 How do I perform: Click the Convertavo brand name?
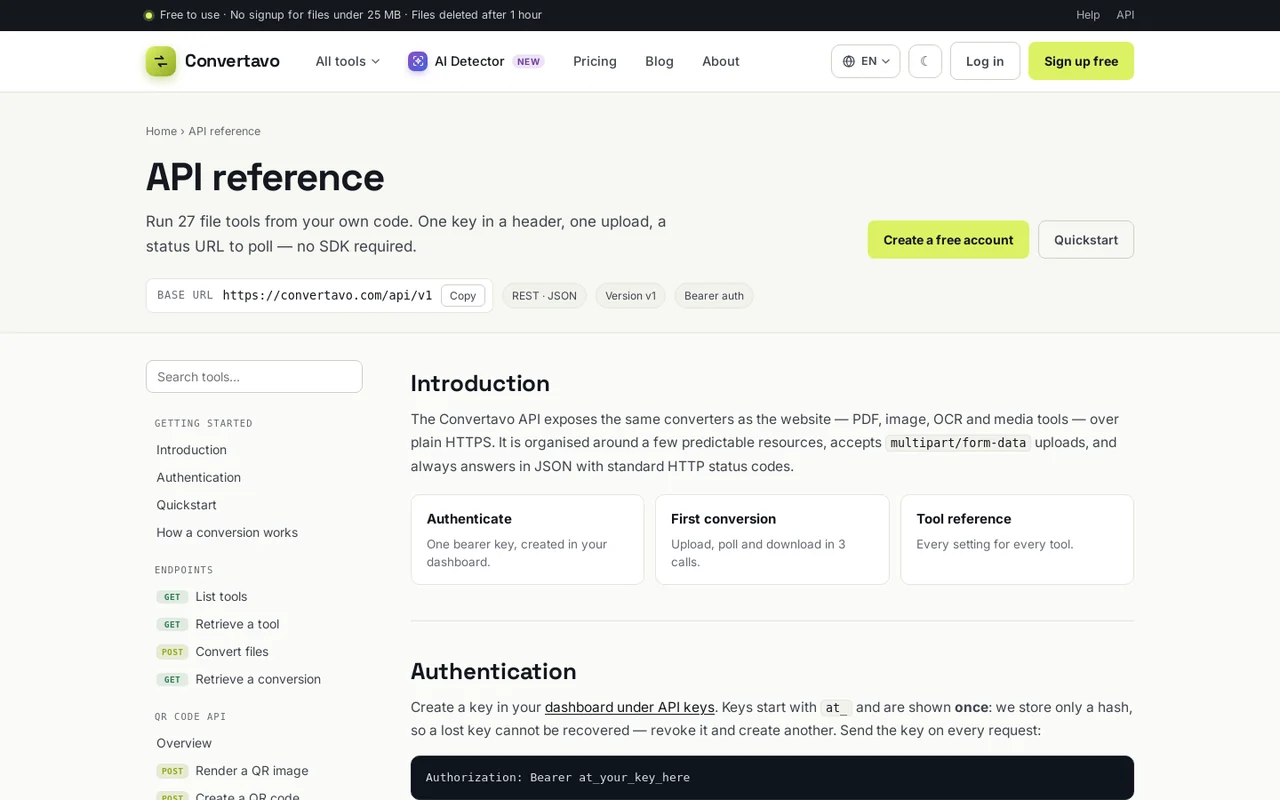click(232, 61)
